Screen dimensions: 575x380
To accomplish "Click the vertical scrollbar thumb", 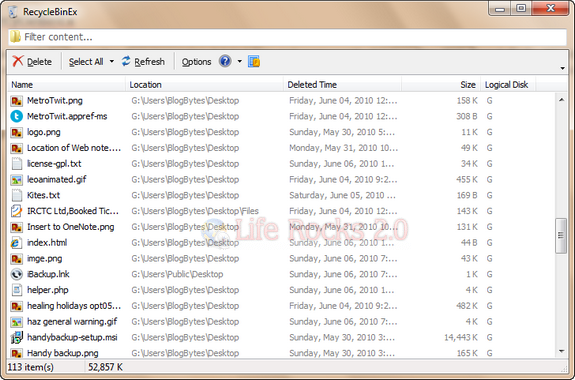I will [x=561, y=235].
